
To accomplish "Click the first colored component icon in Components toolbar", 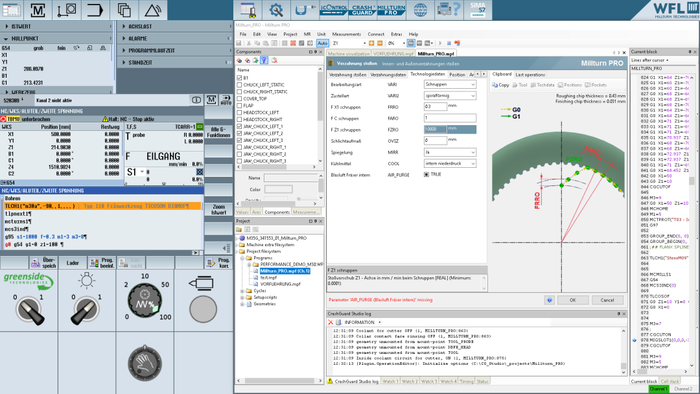I will [x=239, y=60].
